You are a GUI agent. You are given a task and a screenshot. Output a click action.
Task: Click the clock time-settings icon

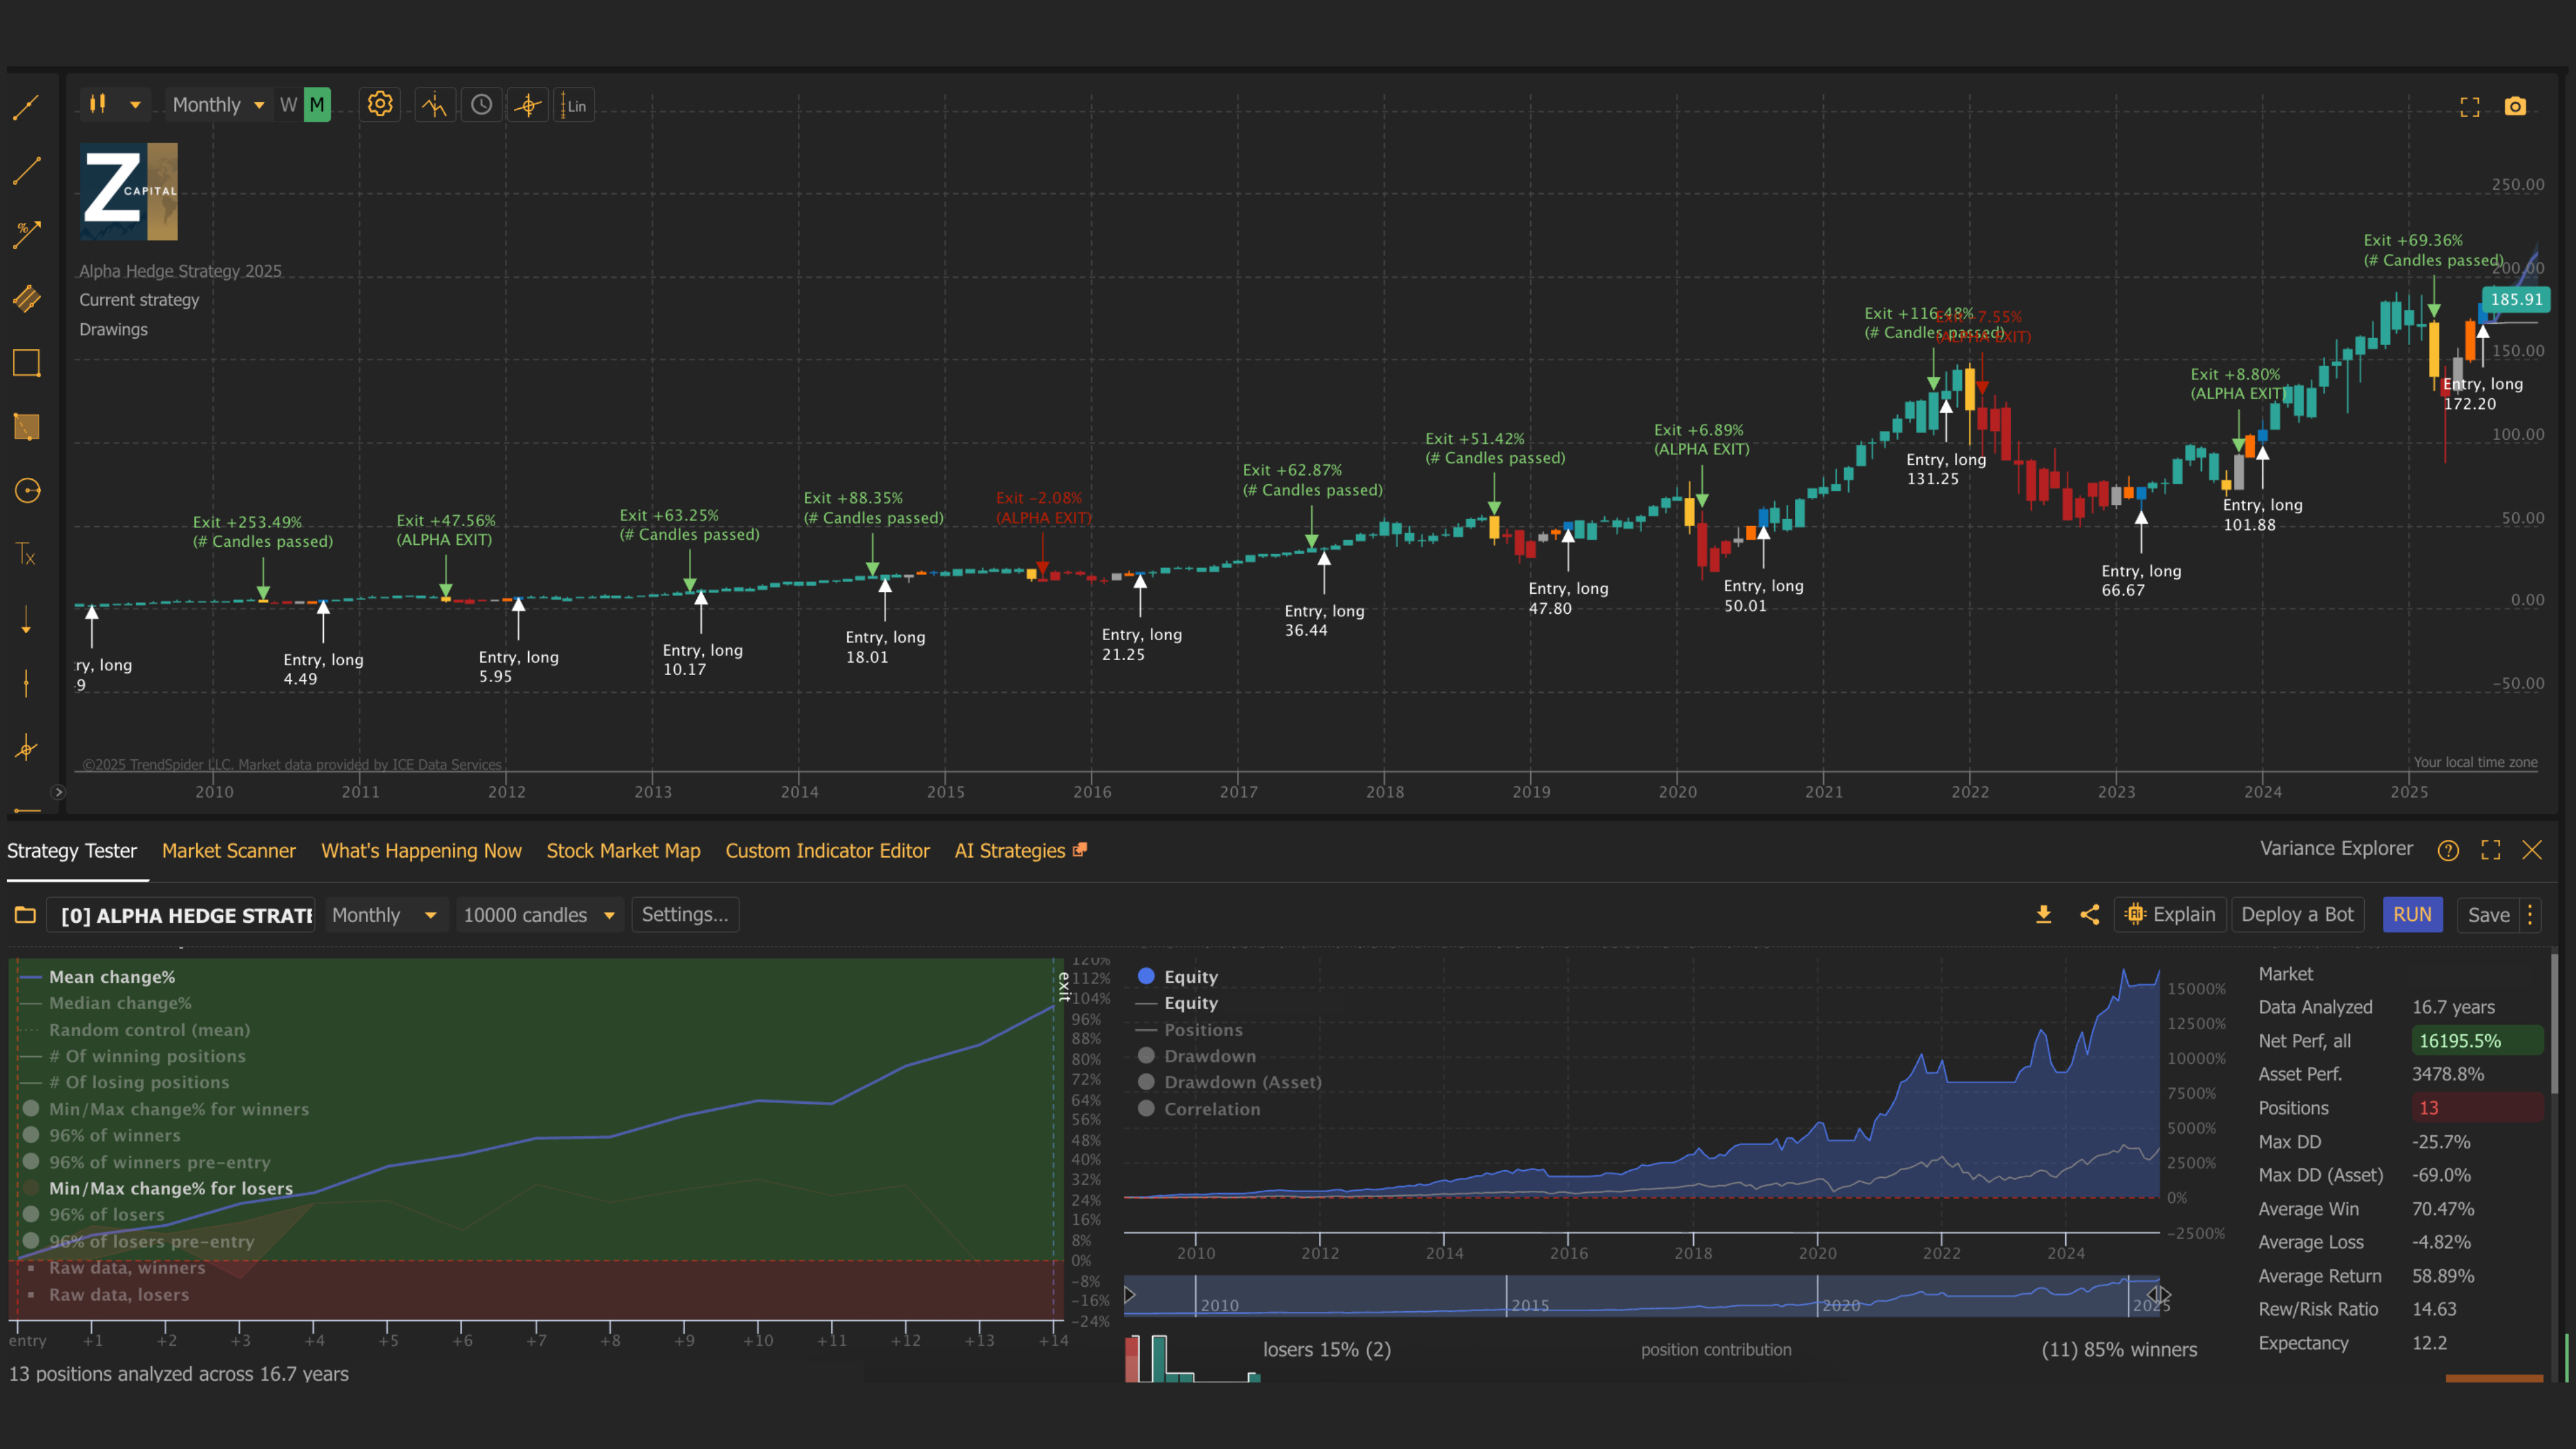coord(481,105)
